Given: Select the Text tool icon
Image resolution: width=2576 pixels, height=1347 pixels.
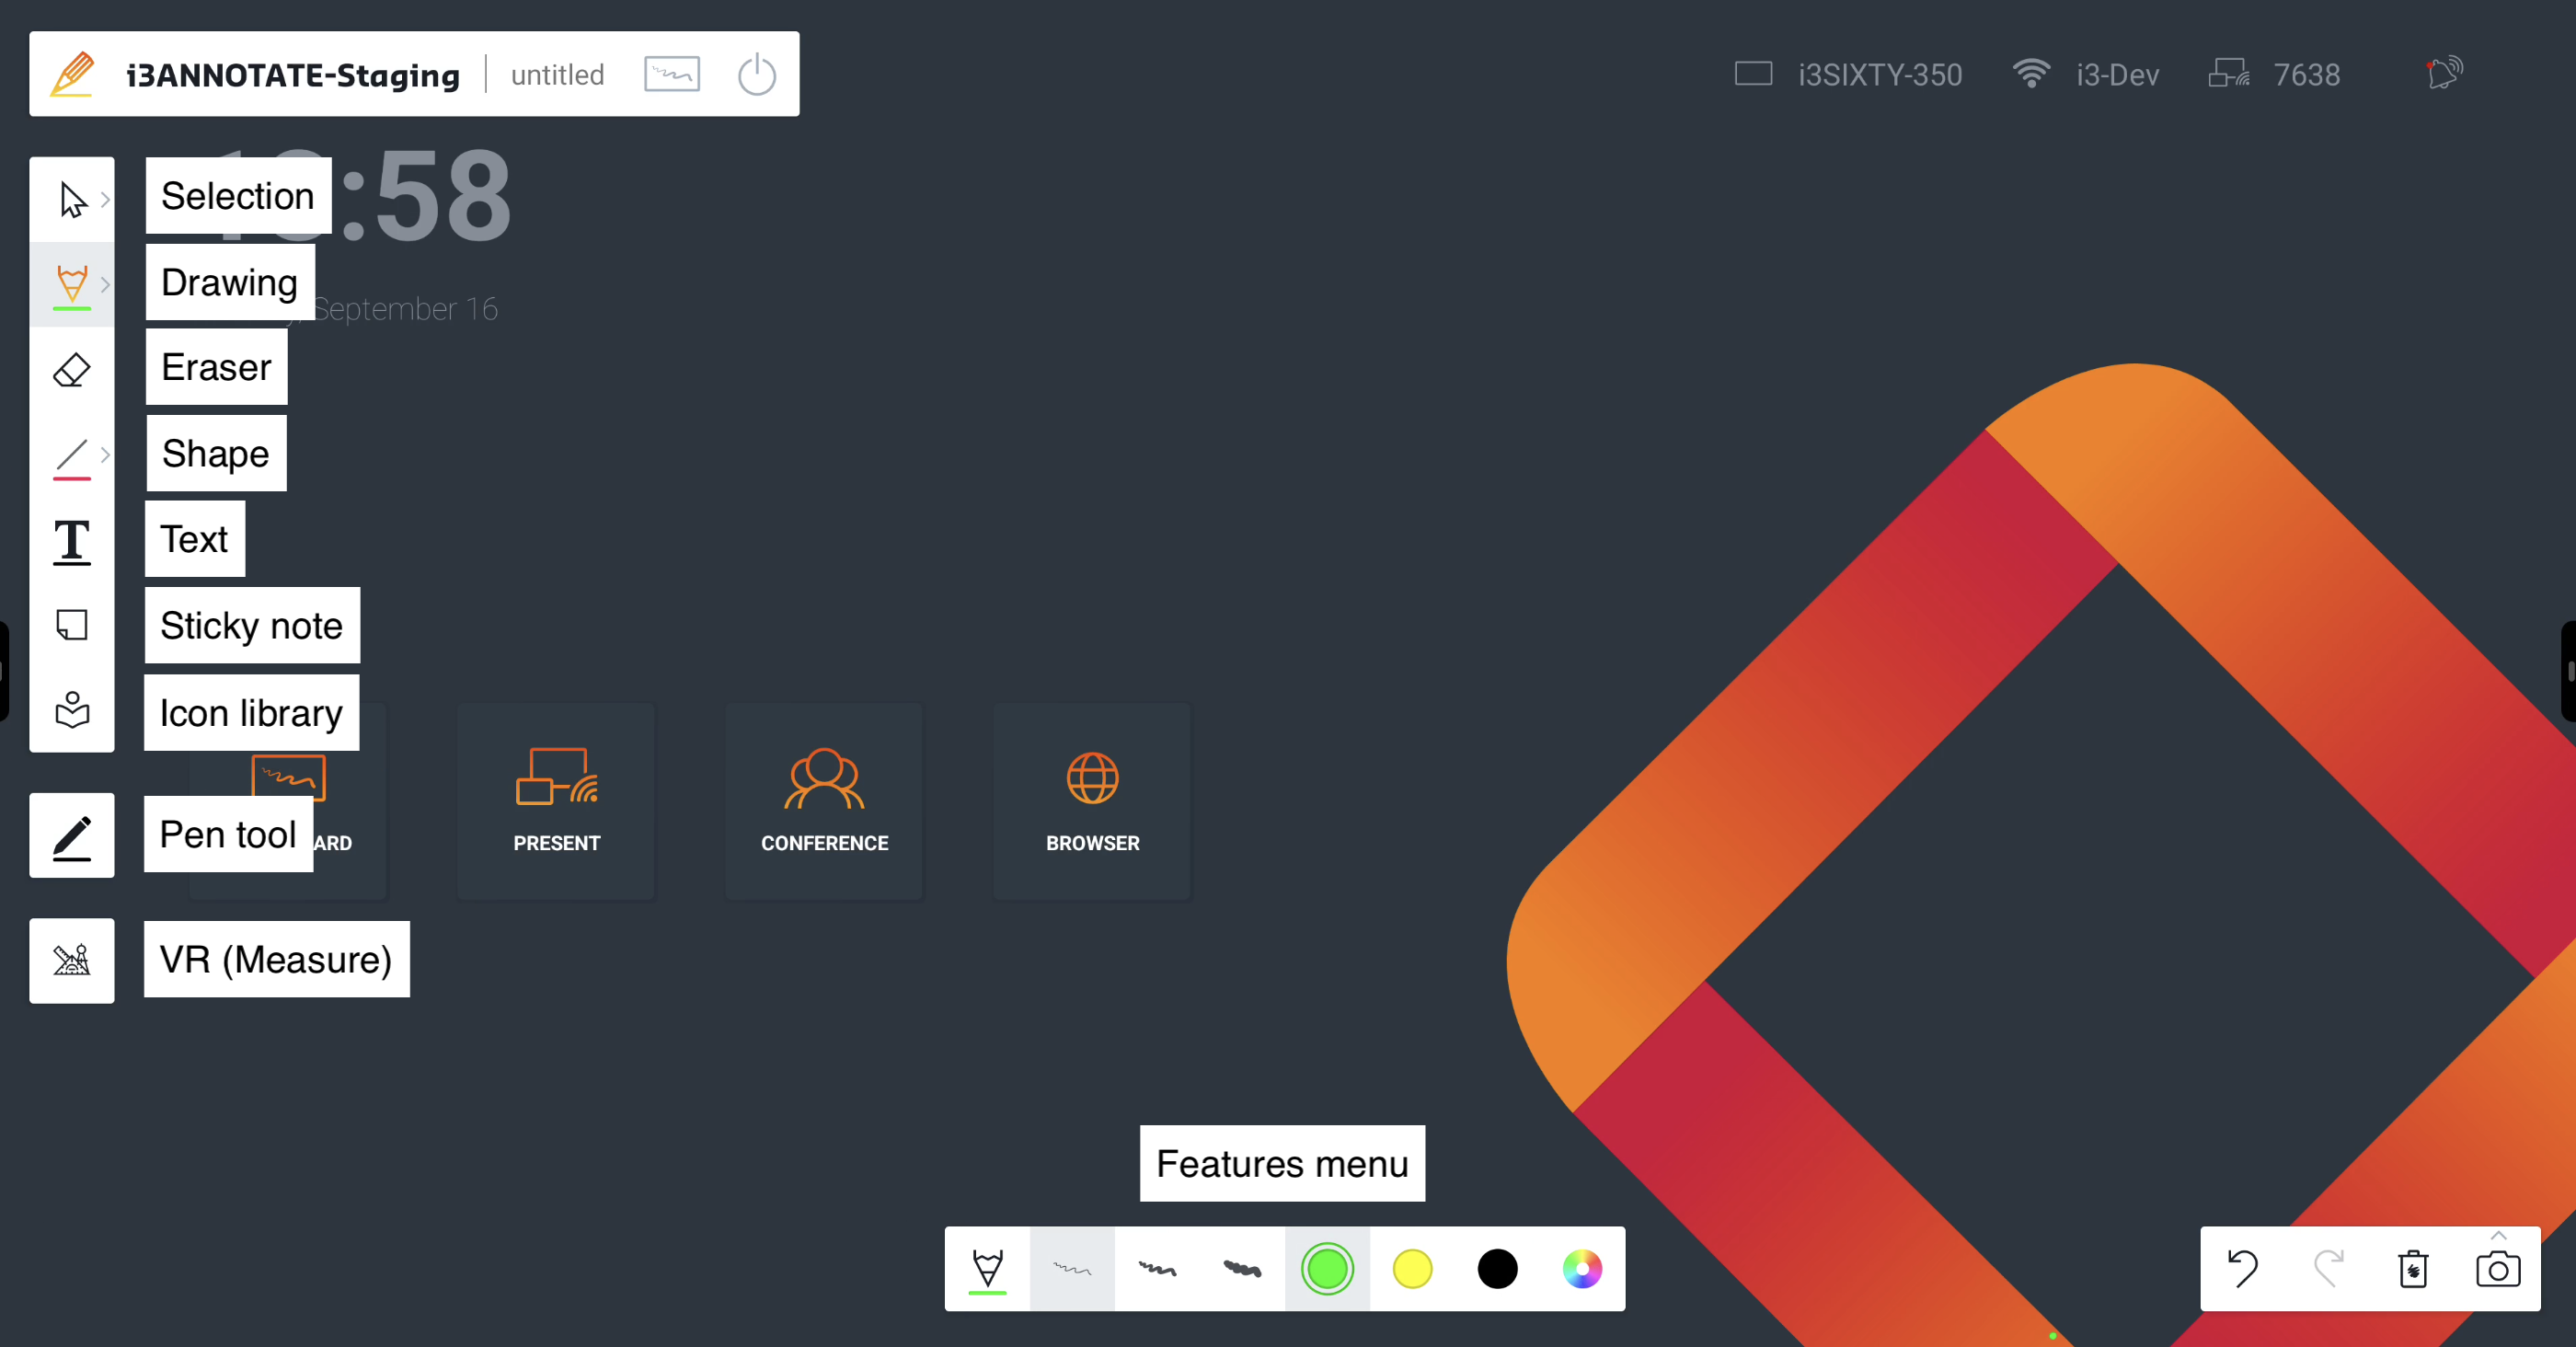Looking at the screenshot, I should 71,541.
